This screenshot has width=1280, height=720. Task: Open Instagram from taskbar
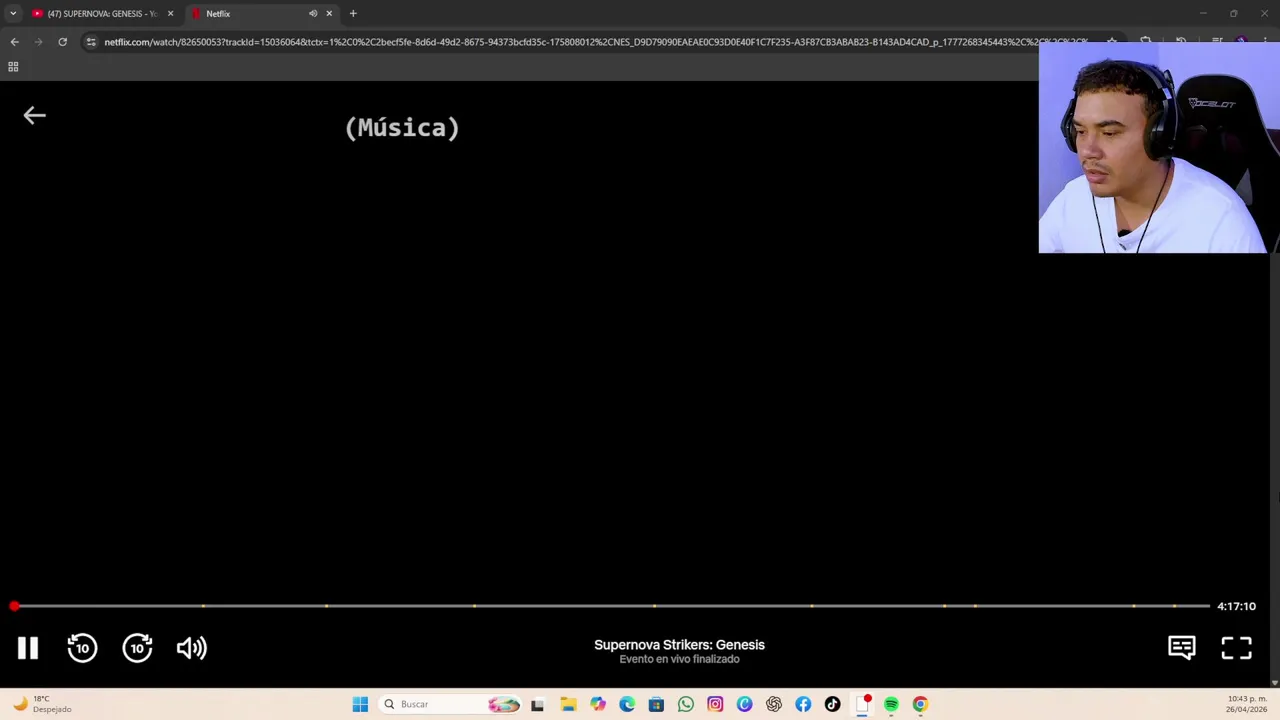[715, 704]
